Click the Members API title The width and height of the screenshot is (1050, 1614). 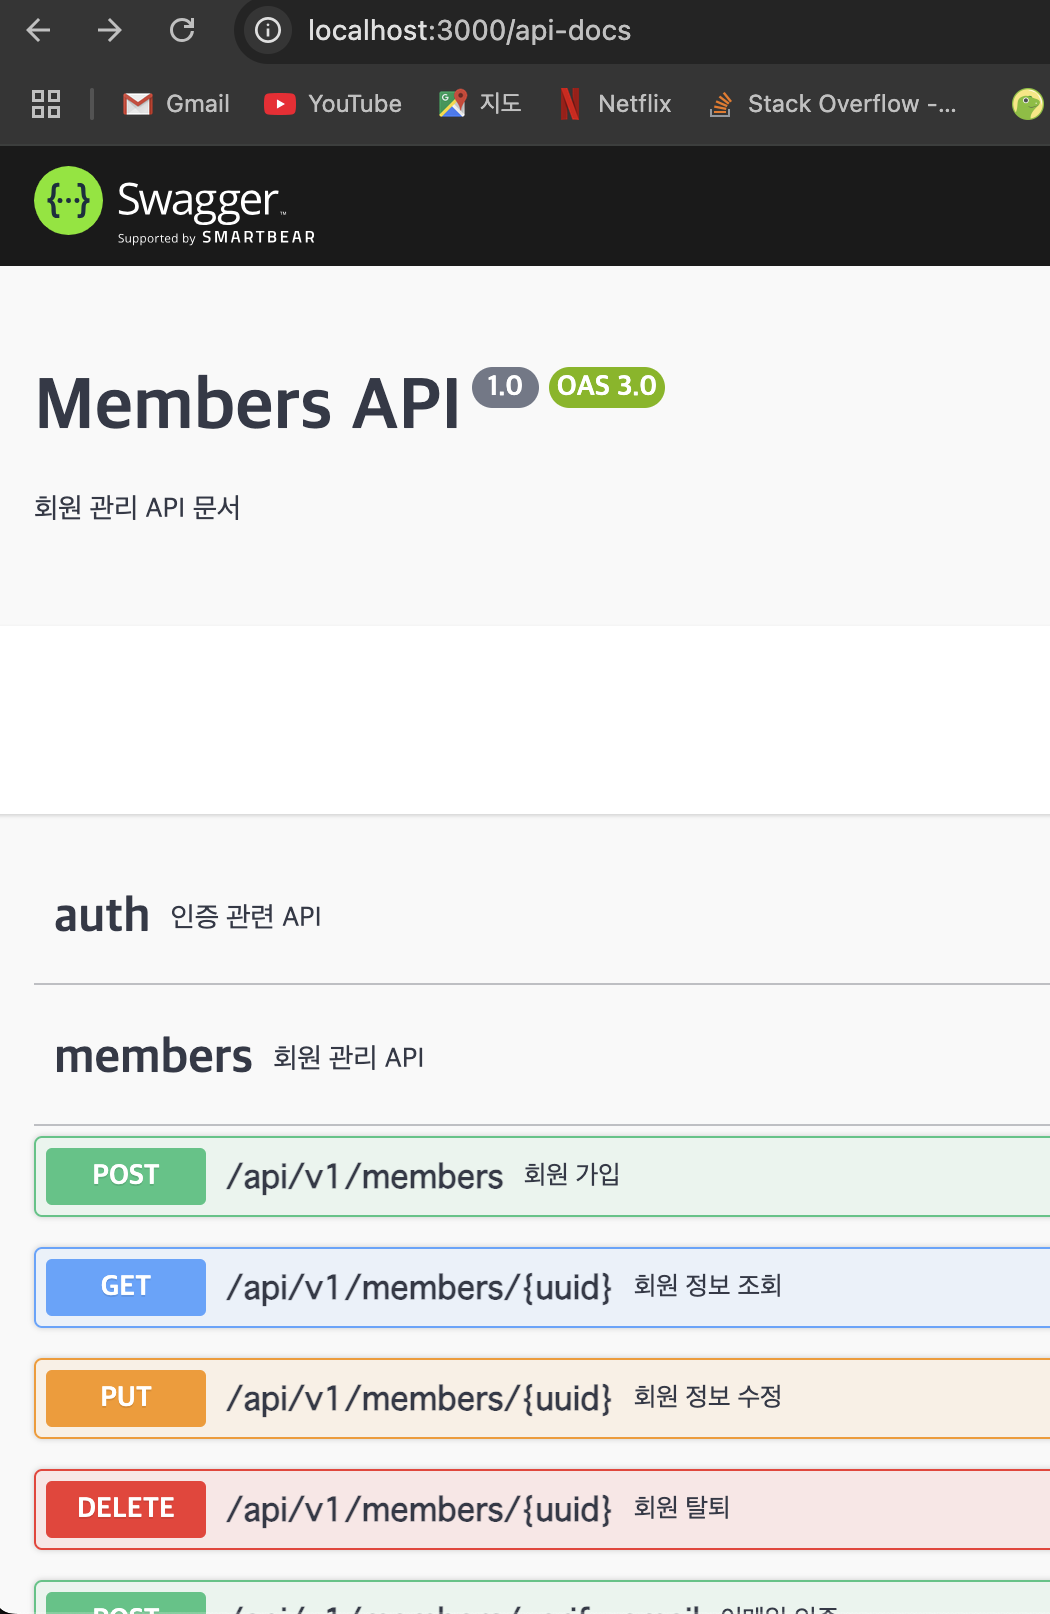248,404
